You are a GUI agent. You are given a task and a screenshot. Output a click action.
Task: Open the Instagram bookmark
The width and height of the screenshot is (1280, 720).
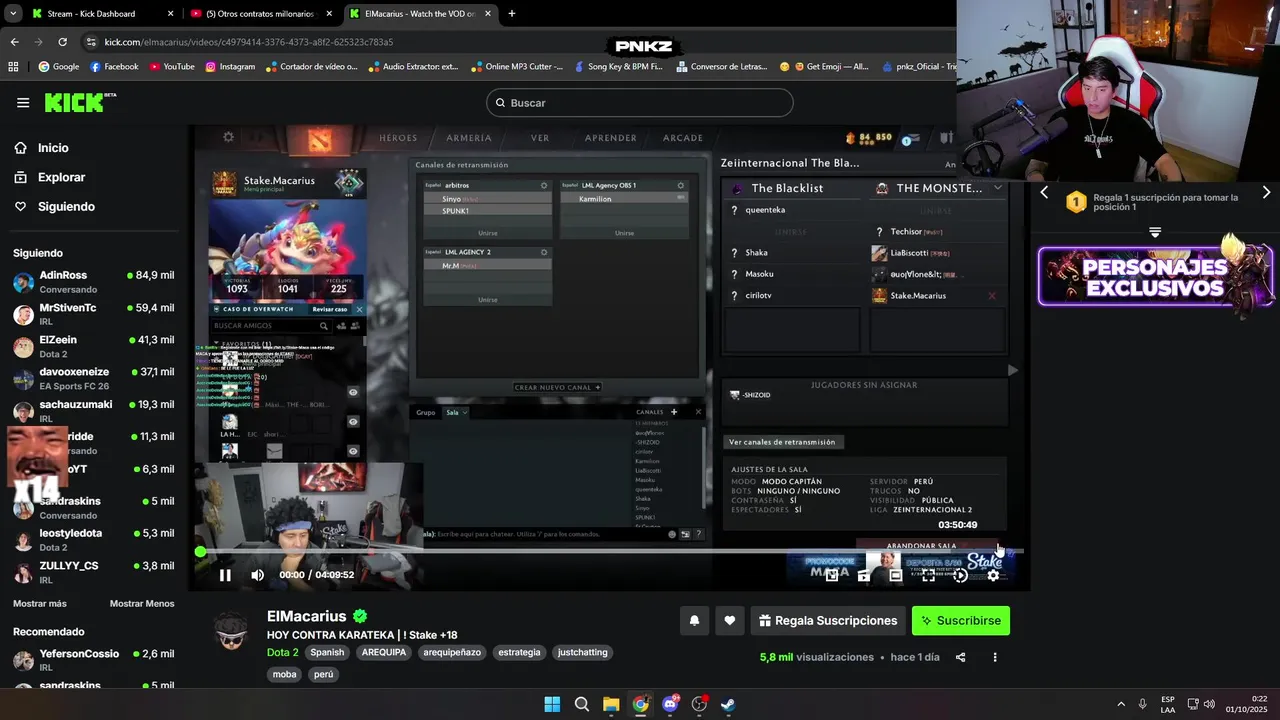230,67
